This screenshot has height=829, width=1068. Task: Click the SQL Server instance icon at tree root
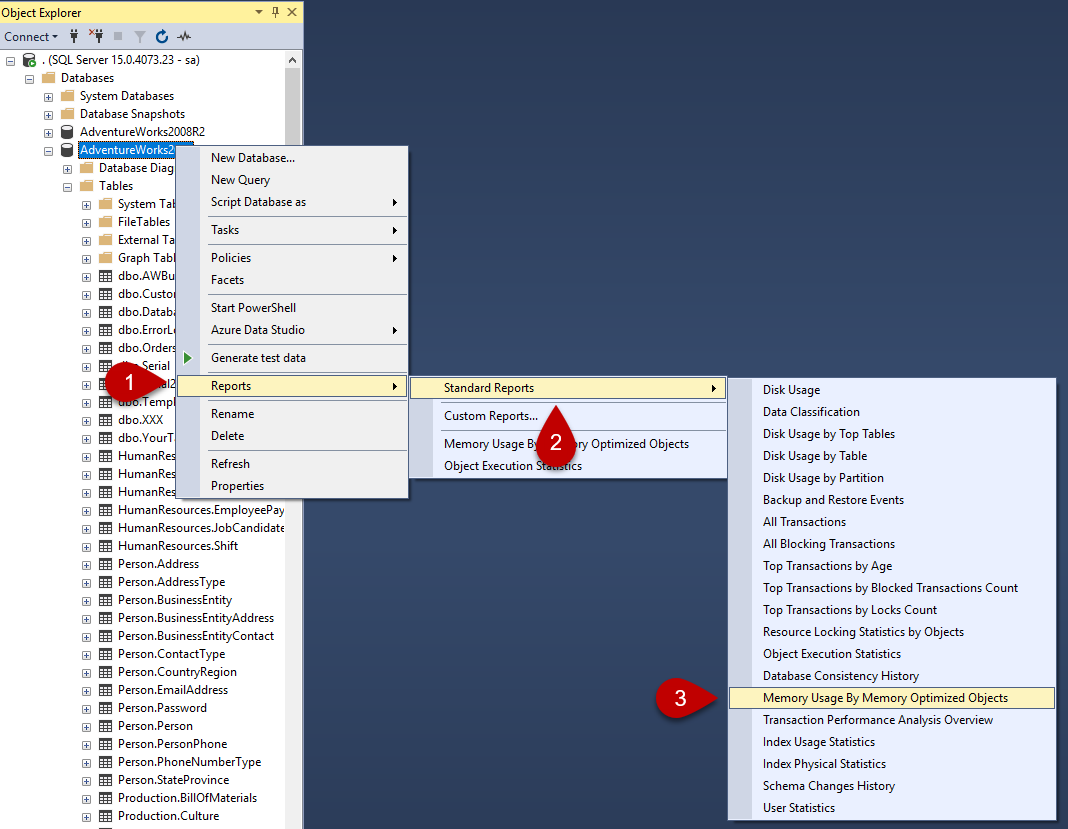(x=30, y=60)
